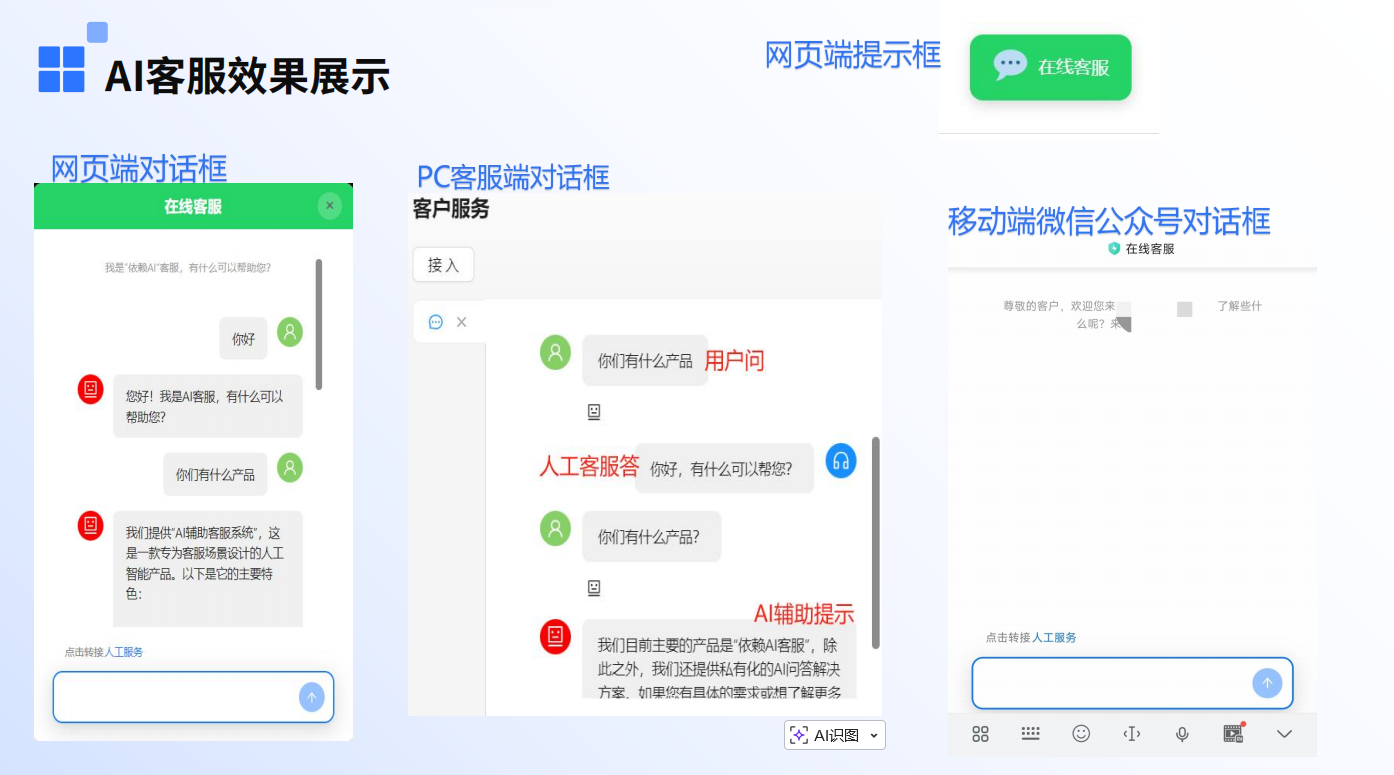Select the text cursor tool icon
This screenshot has height=775, width=1394.
(x=1132, y=734)
